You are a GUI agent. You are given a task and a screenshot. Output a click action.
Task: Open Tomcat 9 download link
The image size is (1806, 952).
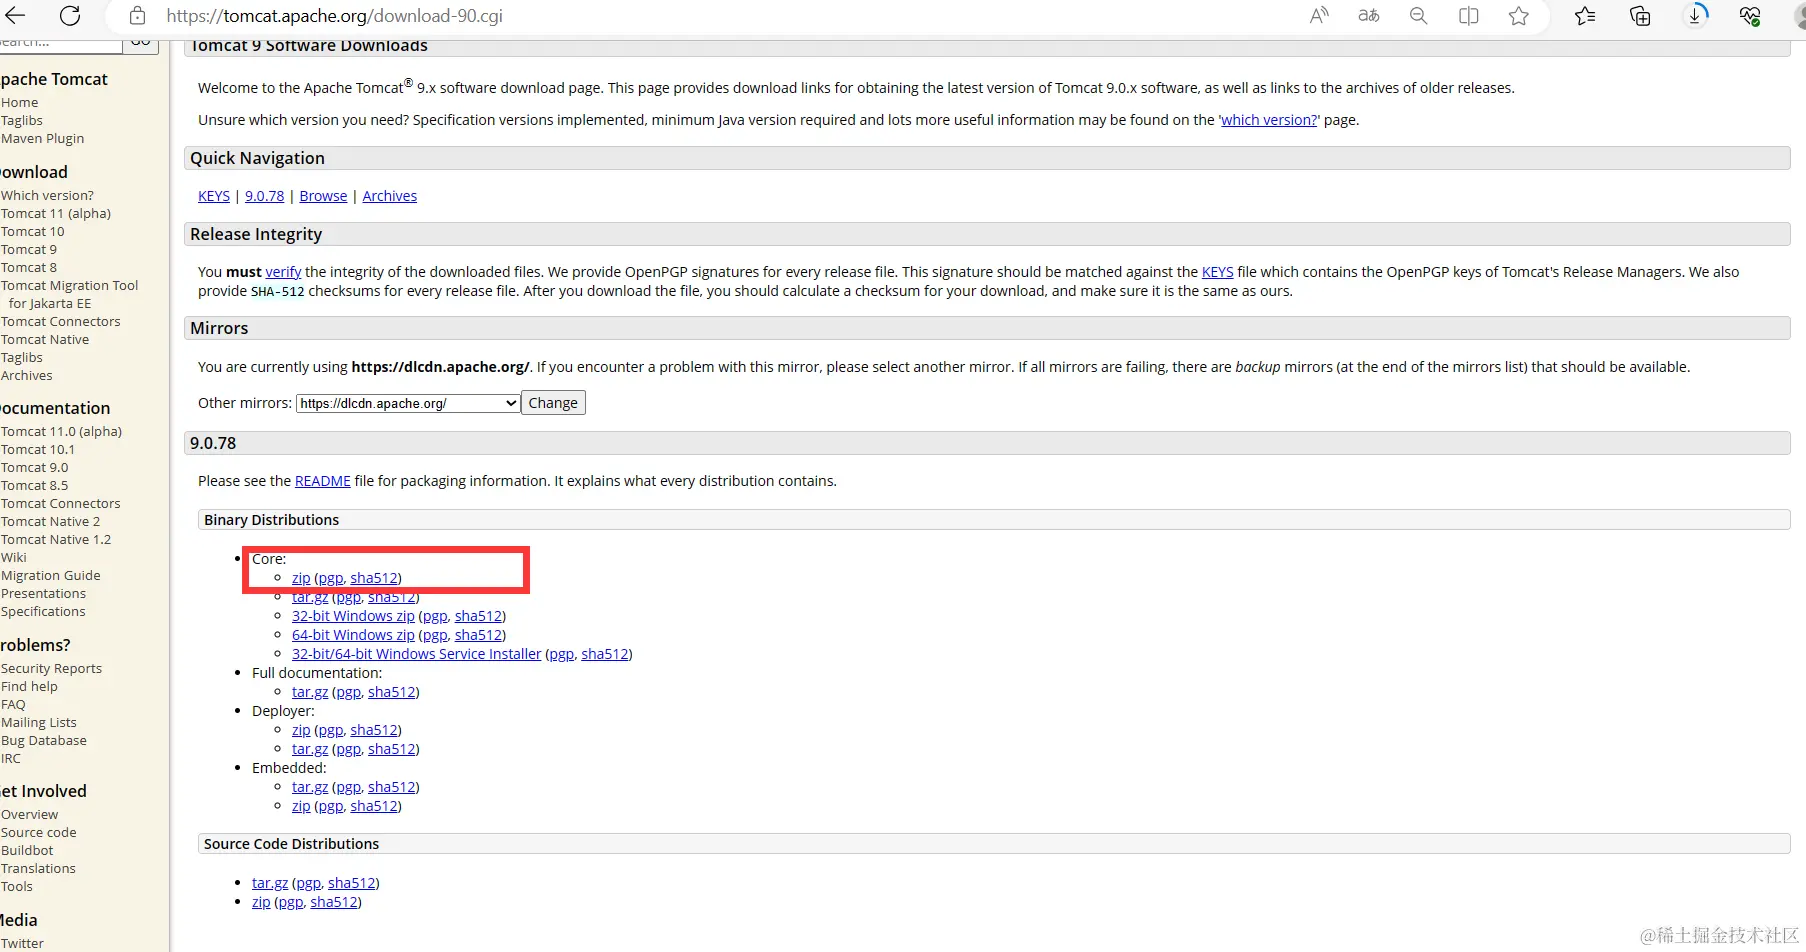[x=29, y=249]
